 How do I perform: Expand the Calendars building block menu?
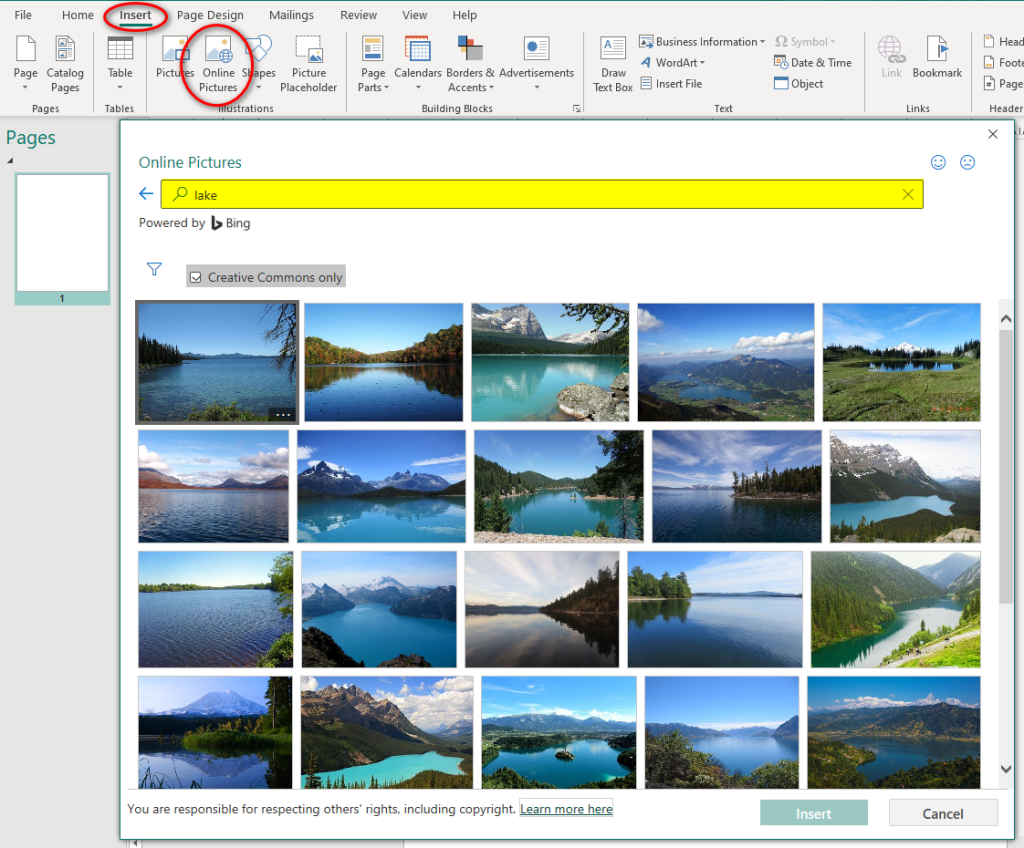[x=418, y=64]
